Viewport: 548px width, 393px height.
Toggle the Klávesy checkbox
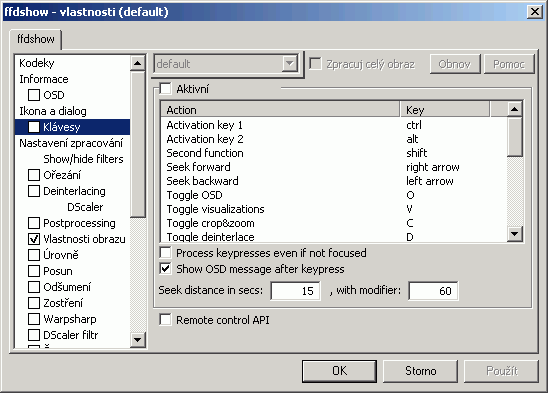(x=34, y=127)
